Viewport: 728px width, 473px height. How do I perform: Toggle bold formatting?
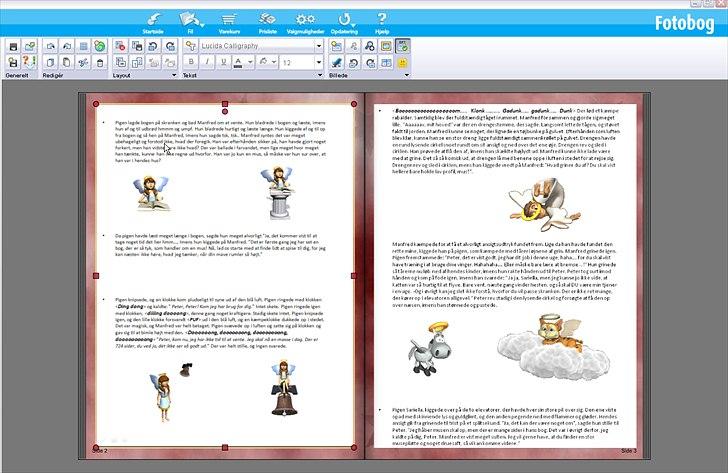pyautogui.click(x=191, y=62)
